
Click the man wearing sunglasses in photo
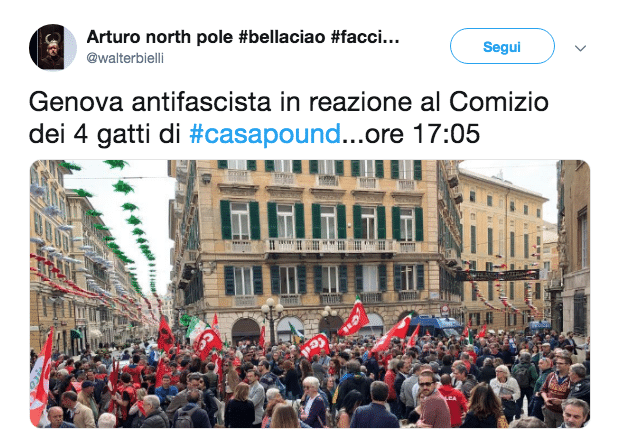tap(431, 397)
